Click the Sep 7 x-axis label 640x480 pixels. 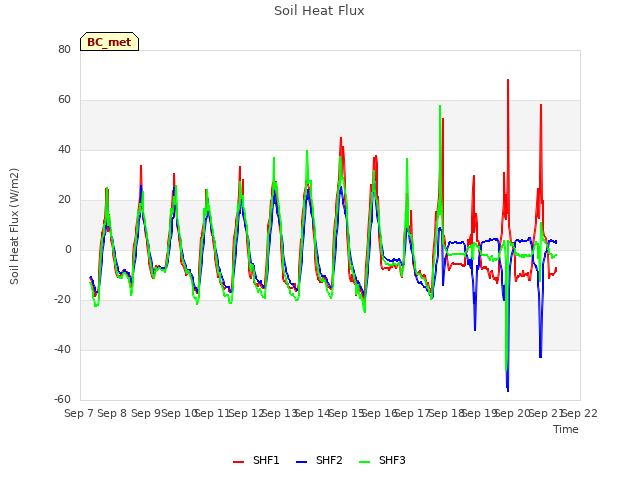[x=79, y=413]
